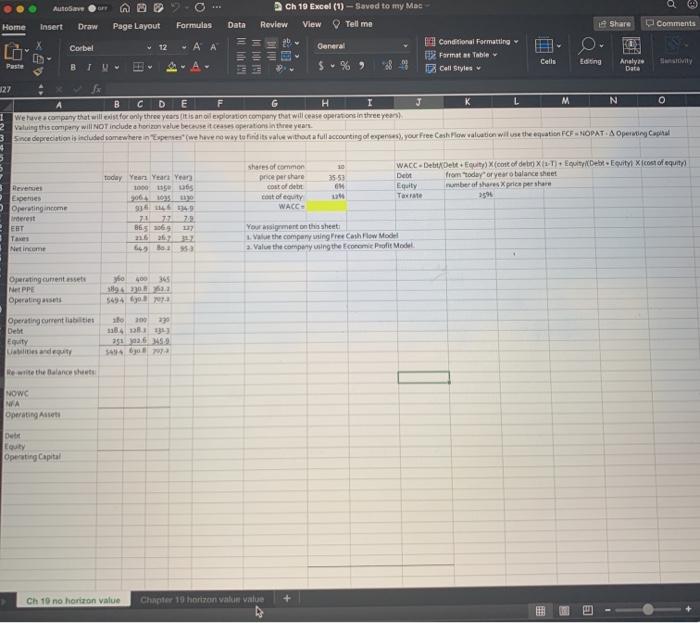Align text to the left
Image resolution: width=700 pixels, height=623 pixels.
pyautogui.click(x=241, y=56)
